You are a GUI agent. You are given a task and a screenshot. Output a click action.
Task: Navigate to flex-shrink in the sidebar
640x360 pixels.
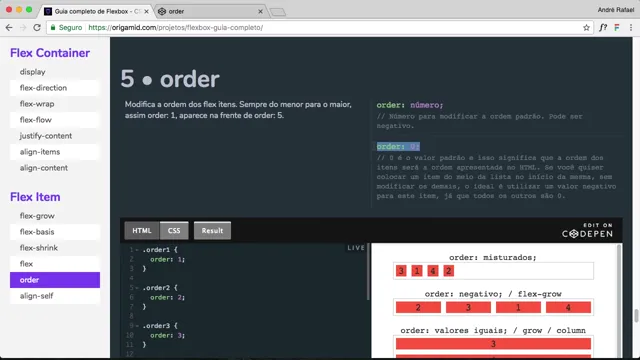click(55, 248)
